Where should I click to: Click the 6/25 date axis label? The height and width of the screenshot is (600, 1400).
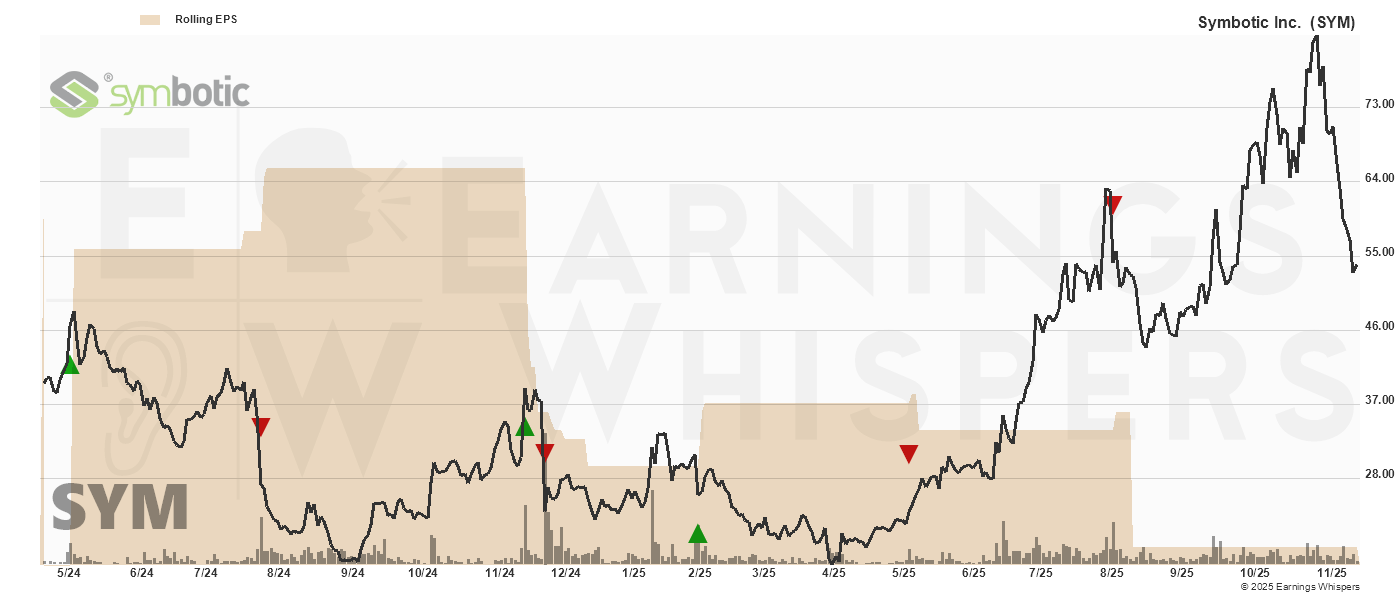tap(973, 573)
